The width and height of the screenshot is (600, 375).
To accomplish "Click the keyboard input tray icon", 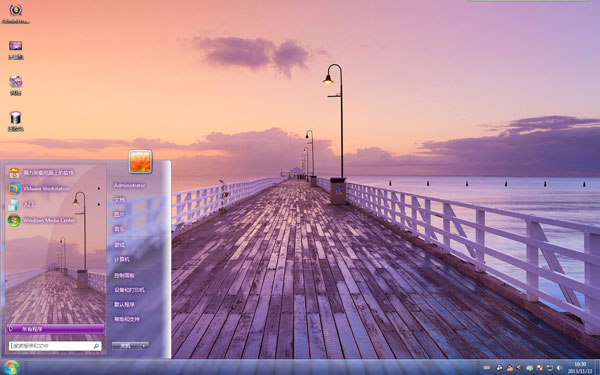I will click(x=487, y=367).
